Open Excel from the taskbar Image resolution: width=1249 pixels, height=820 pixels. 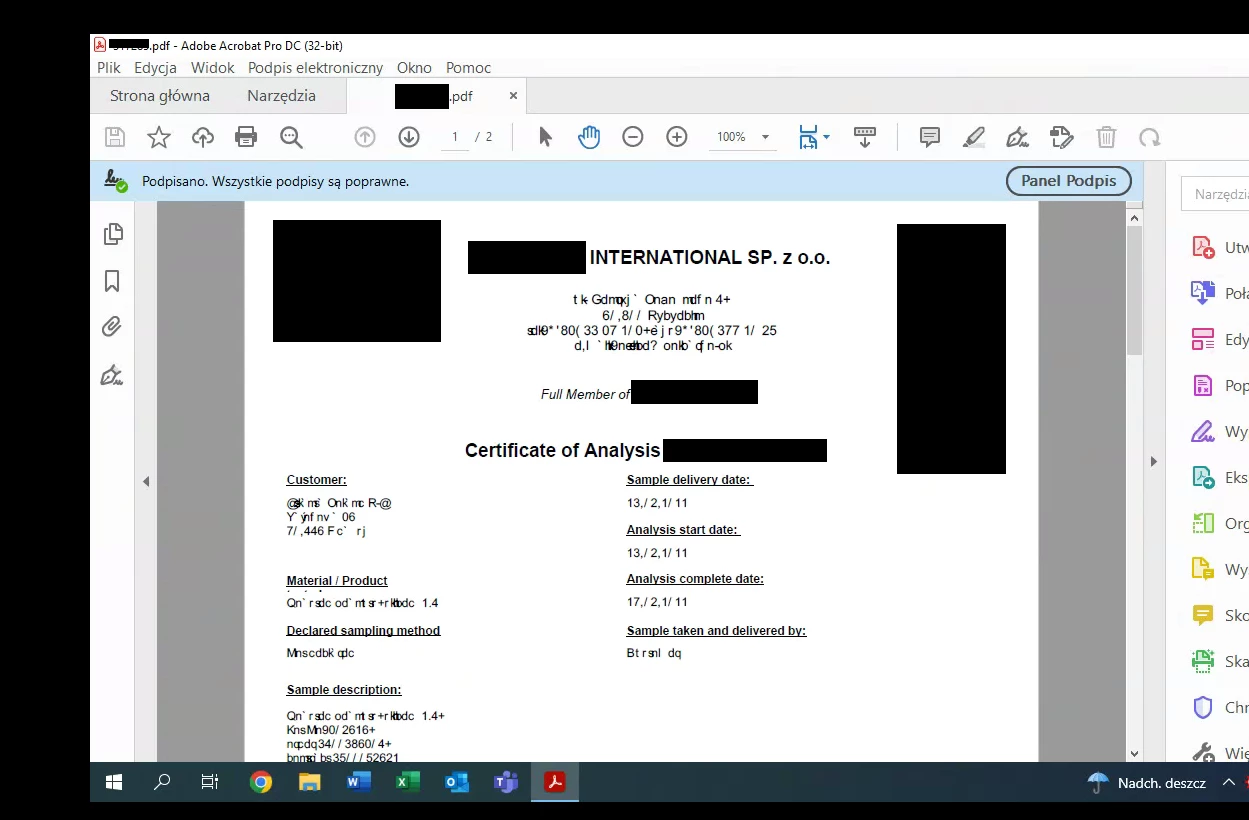tap(407, 782)
